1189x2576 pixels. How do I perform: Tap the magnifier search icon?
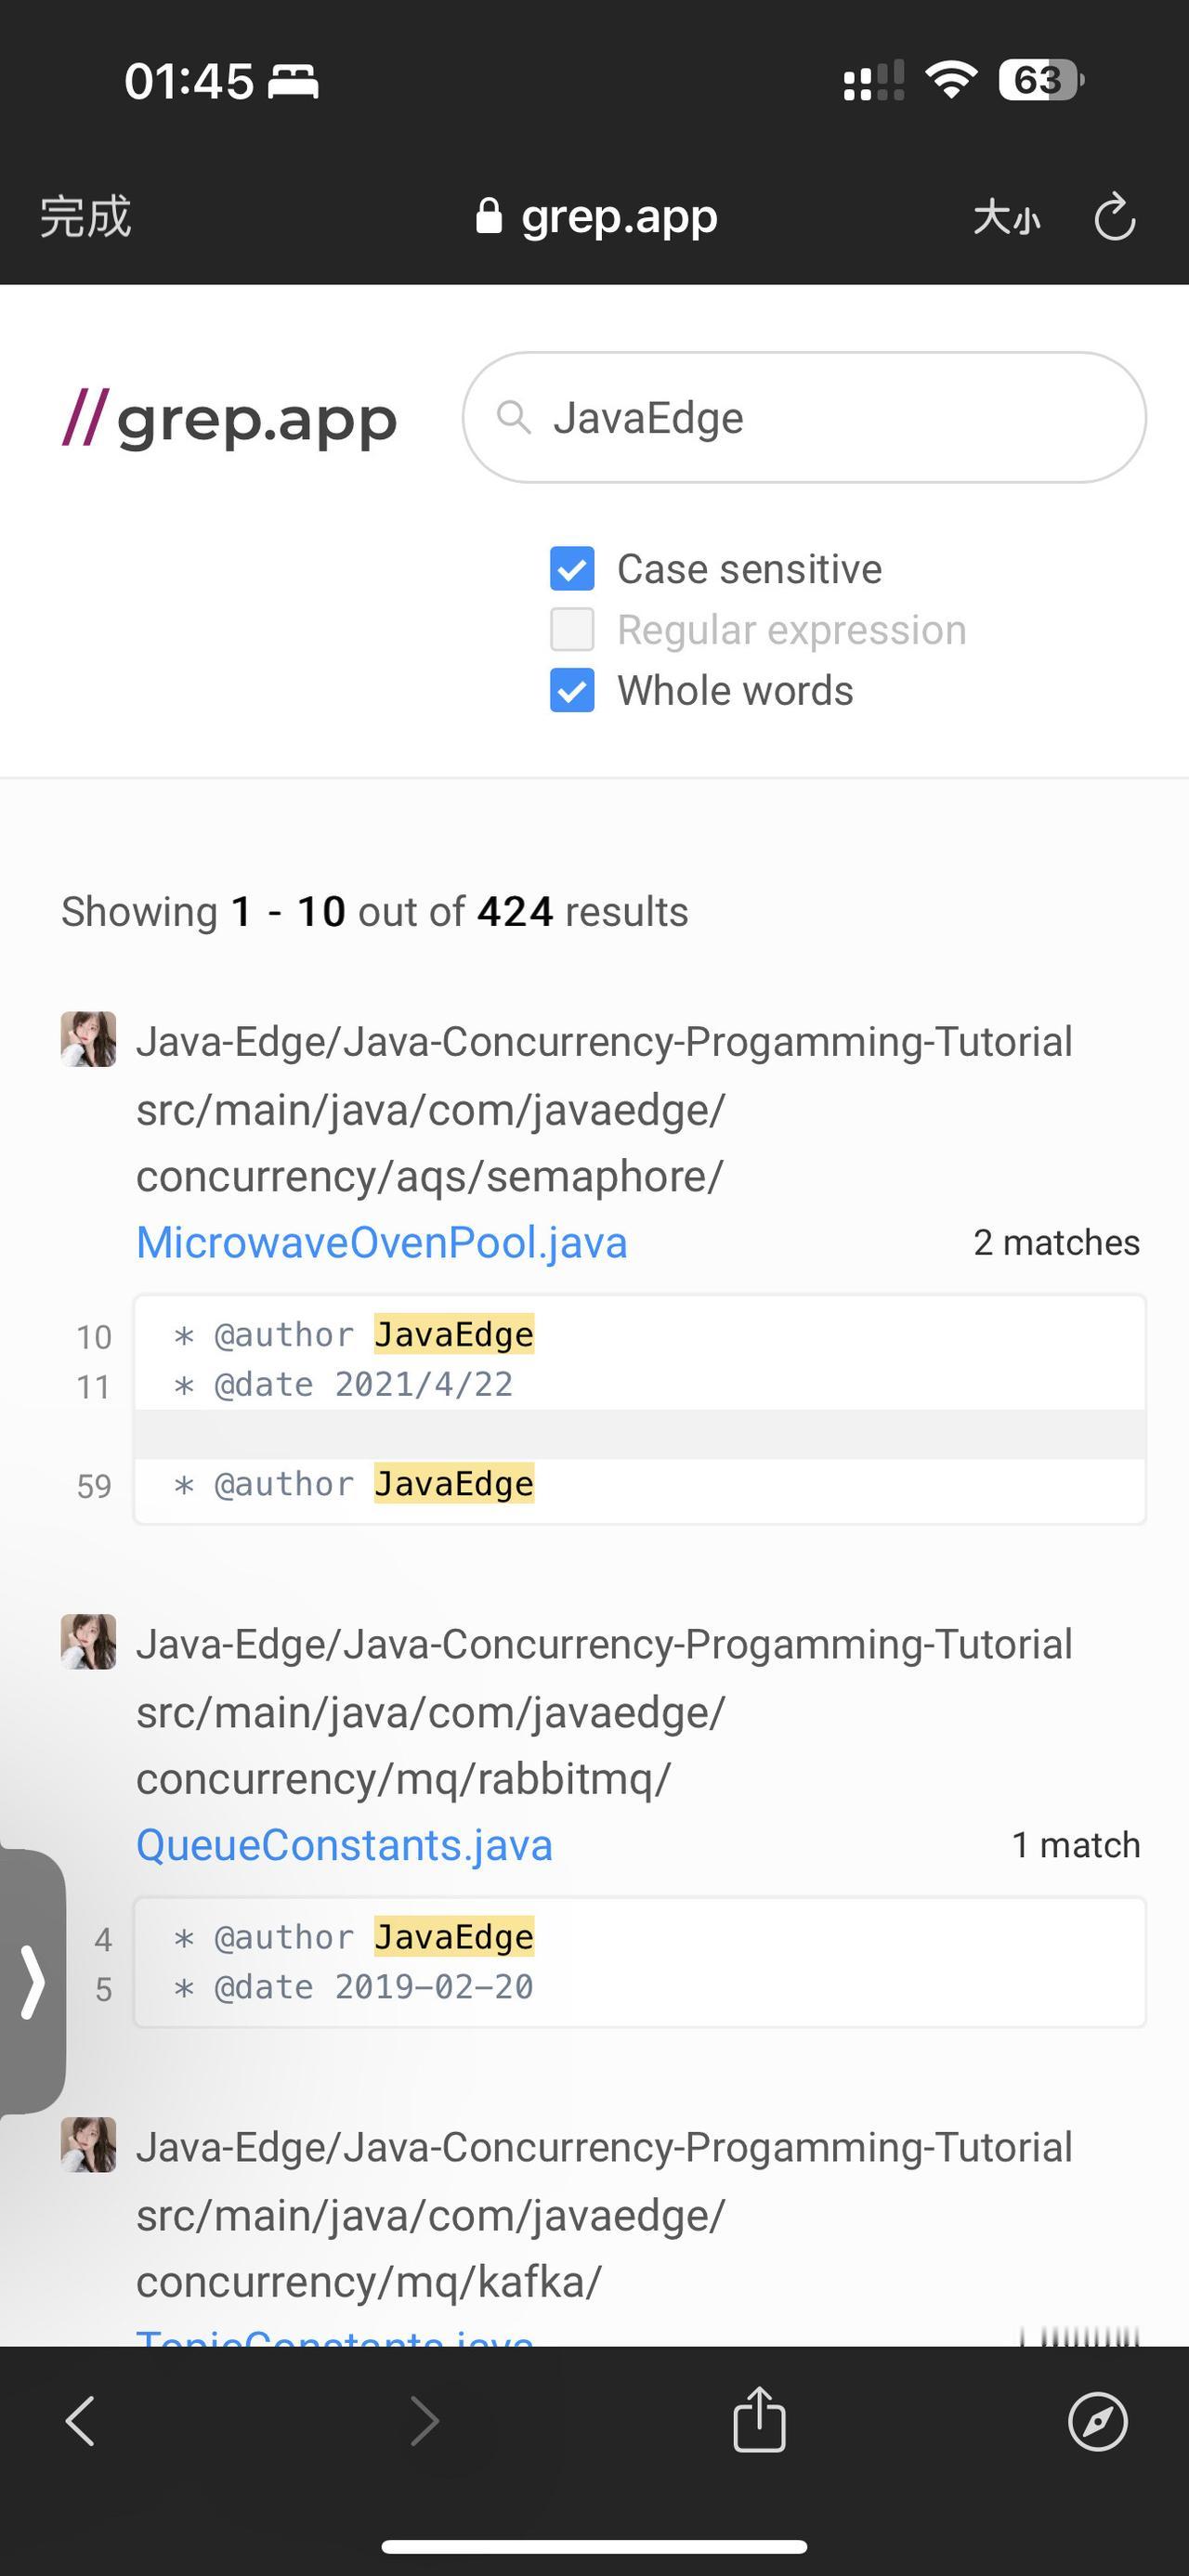(x=513, y=417)
